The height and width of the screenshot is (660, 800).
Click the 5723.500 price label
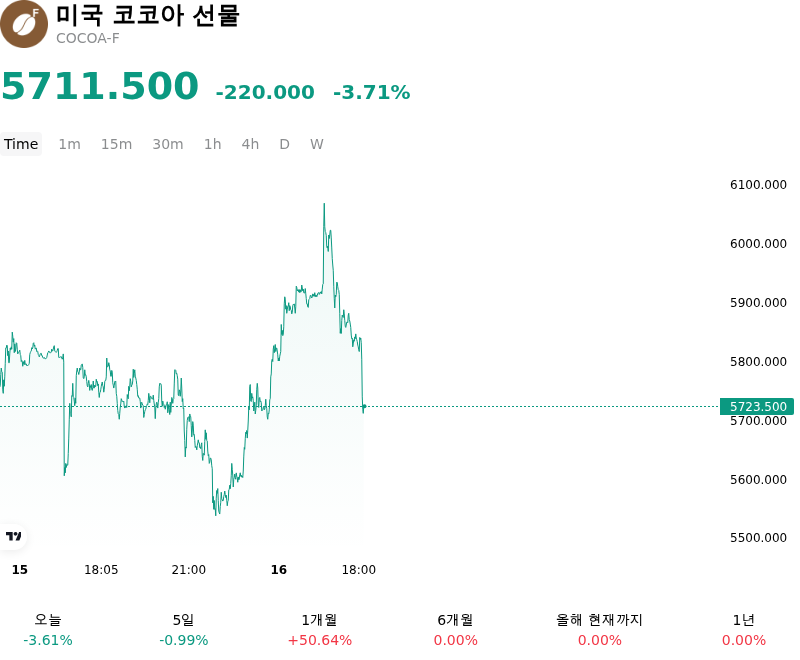[757, 407]
